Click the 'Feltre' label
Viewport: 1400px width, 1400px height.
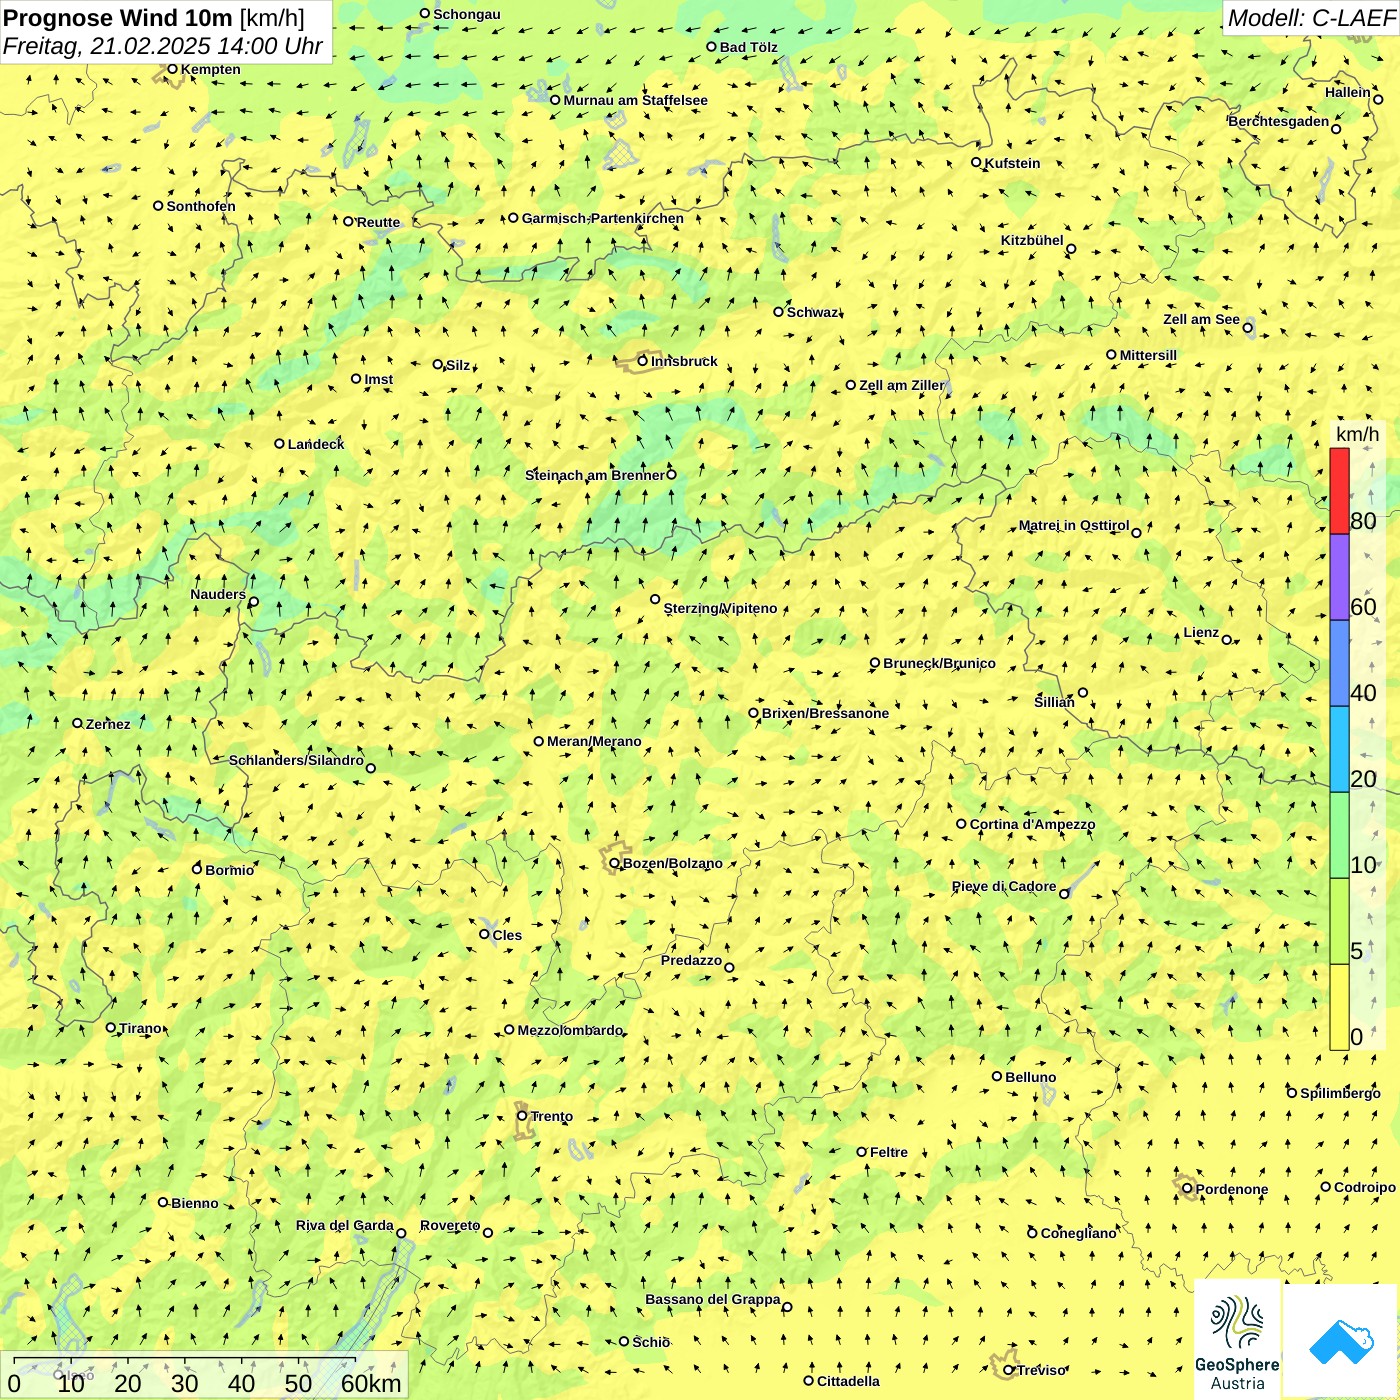[x=889, y=1152]
